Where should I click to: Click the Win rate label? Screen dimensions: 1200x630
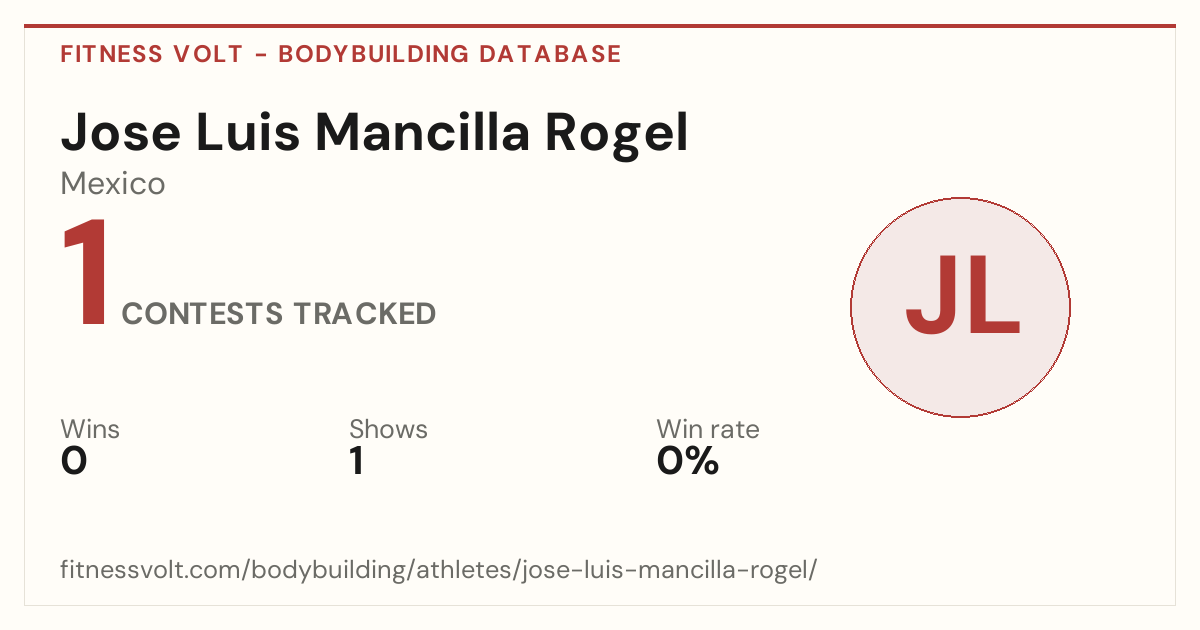coord(708,429)
